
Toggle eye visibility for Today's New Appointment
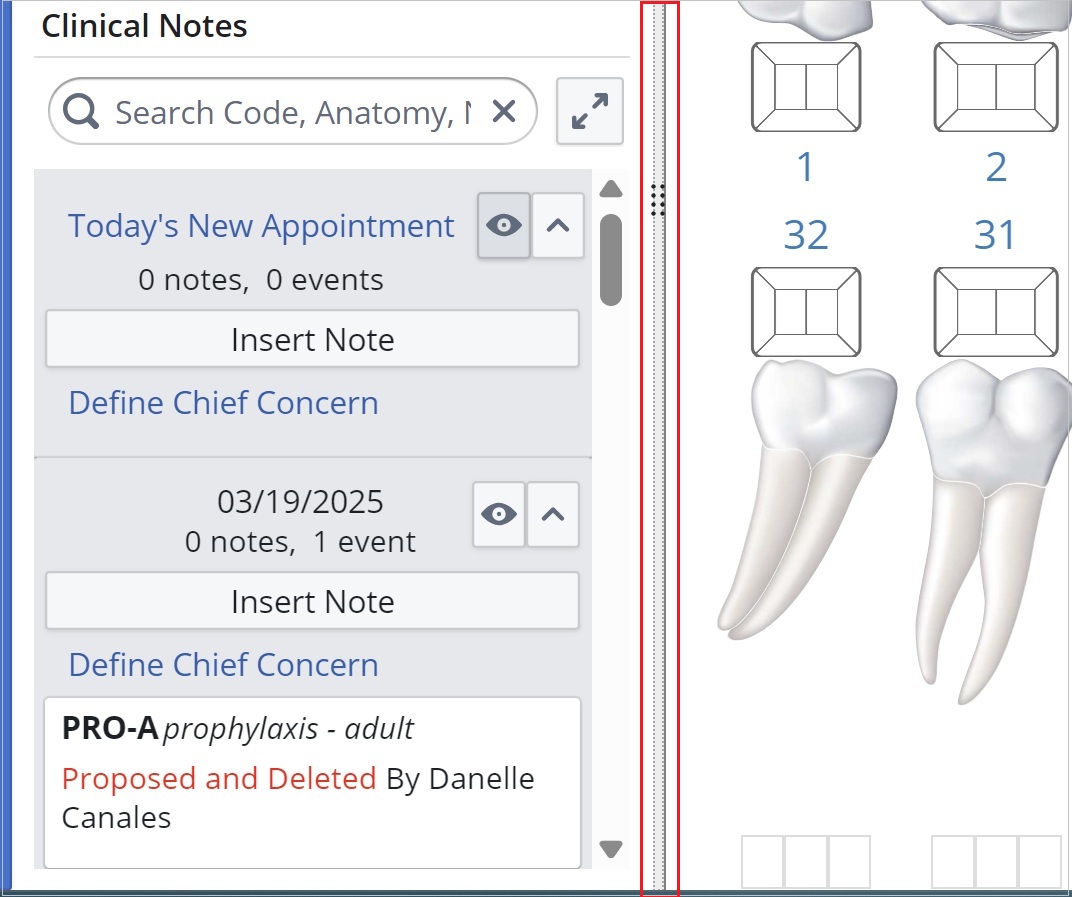click(x=504, y=226)
